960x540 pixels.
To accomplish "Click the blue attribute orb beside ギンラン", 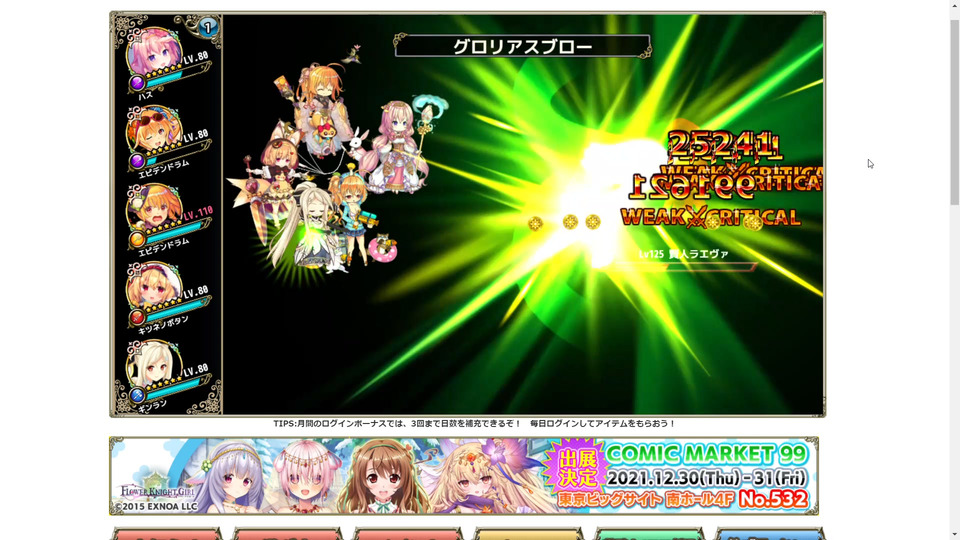I will pos(137,396).
